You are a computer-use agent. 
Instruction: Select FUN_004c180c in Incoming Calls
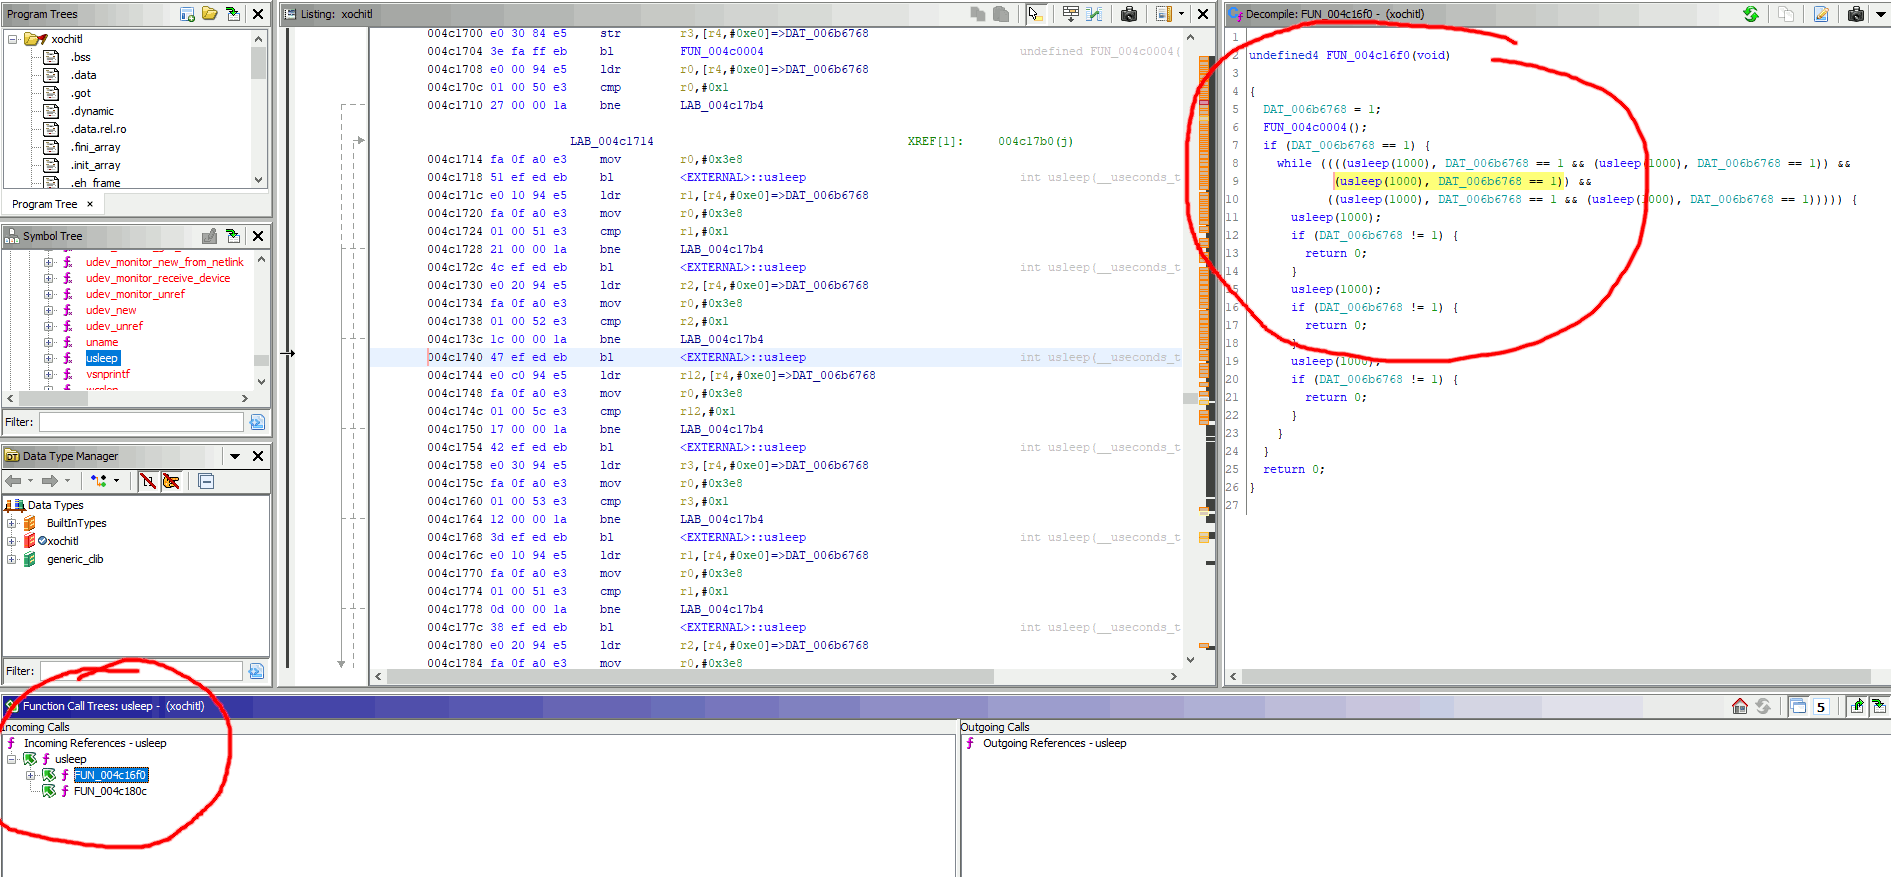coord(110,791)
